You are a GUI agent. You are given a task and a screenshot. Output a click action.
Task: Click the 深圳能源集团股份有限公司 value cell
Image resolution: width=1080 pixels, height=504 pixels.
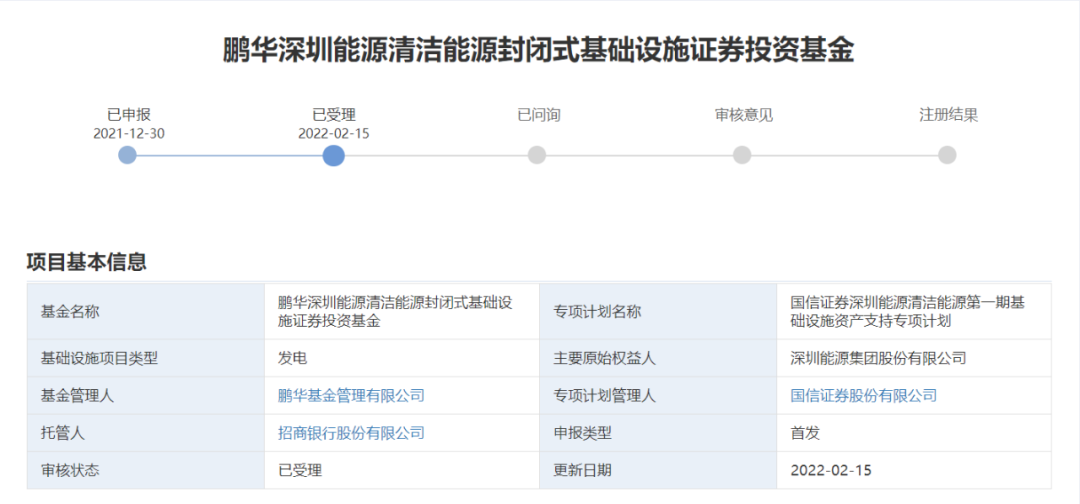point(914,358)
